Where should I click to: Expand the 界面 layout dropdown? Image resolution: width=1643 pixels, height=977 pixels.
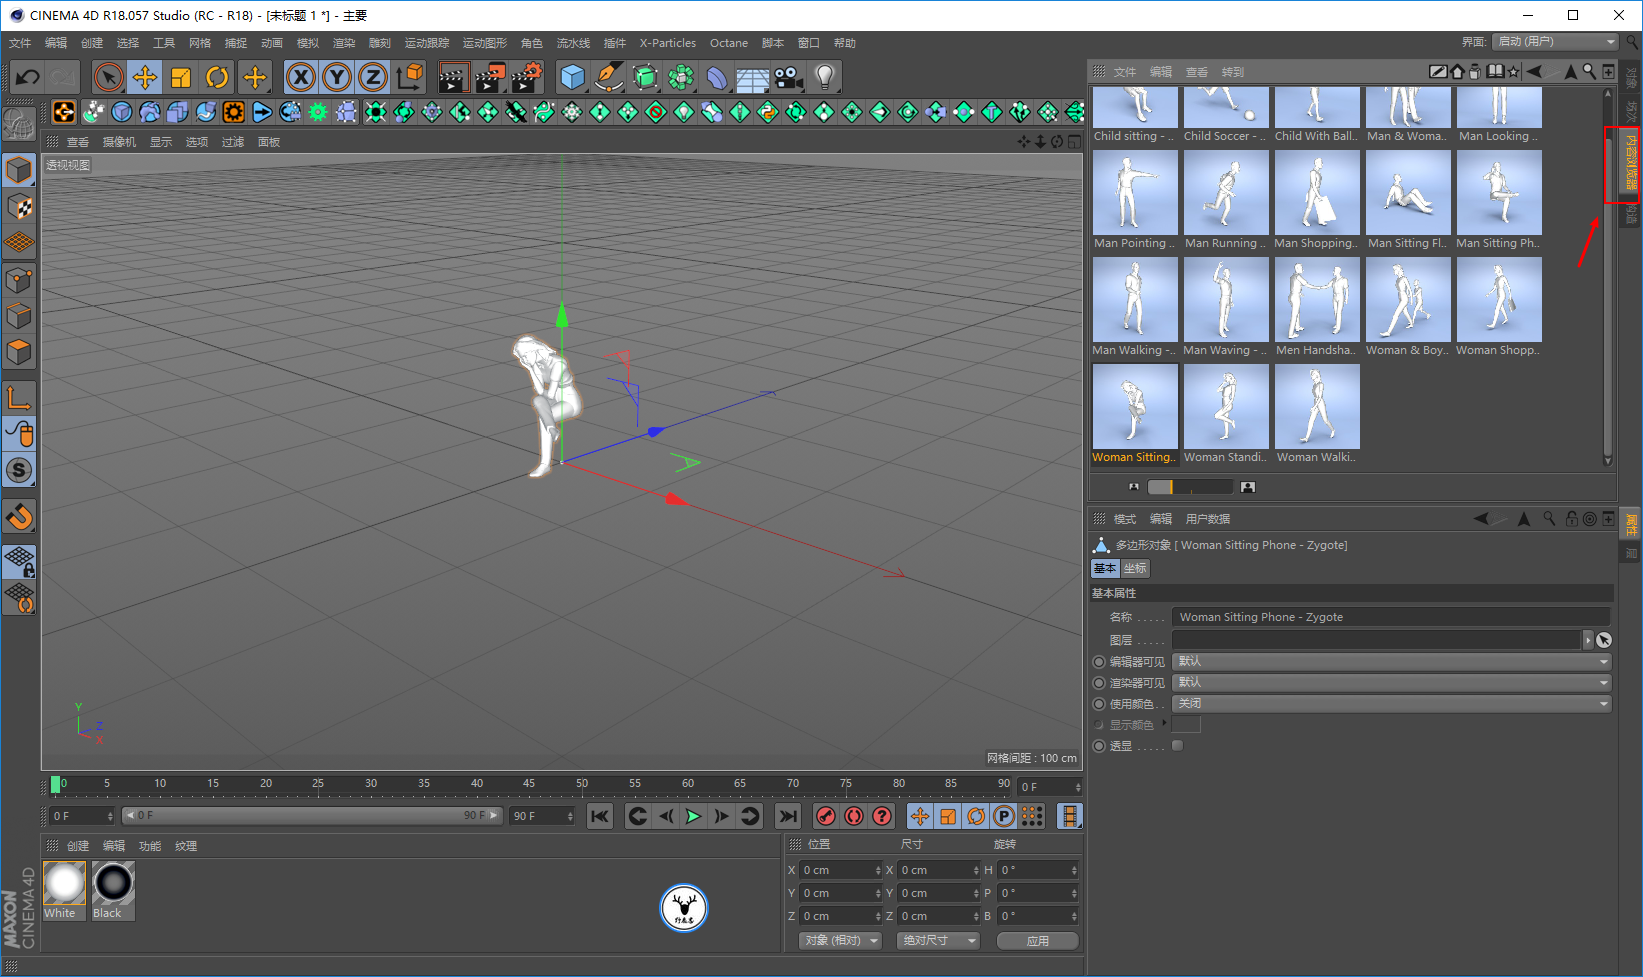[x=1554, y=42]
